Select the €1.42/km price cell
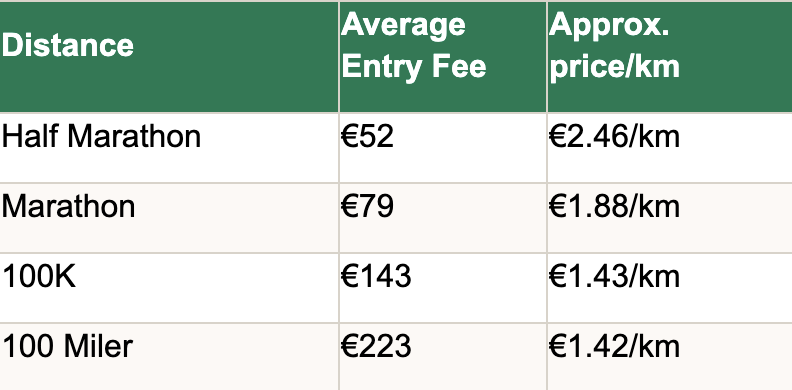This screenshot has width=792, height=390. click(670, 357)
